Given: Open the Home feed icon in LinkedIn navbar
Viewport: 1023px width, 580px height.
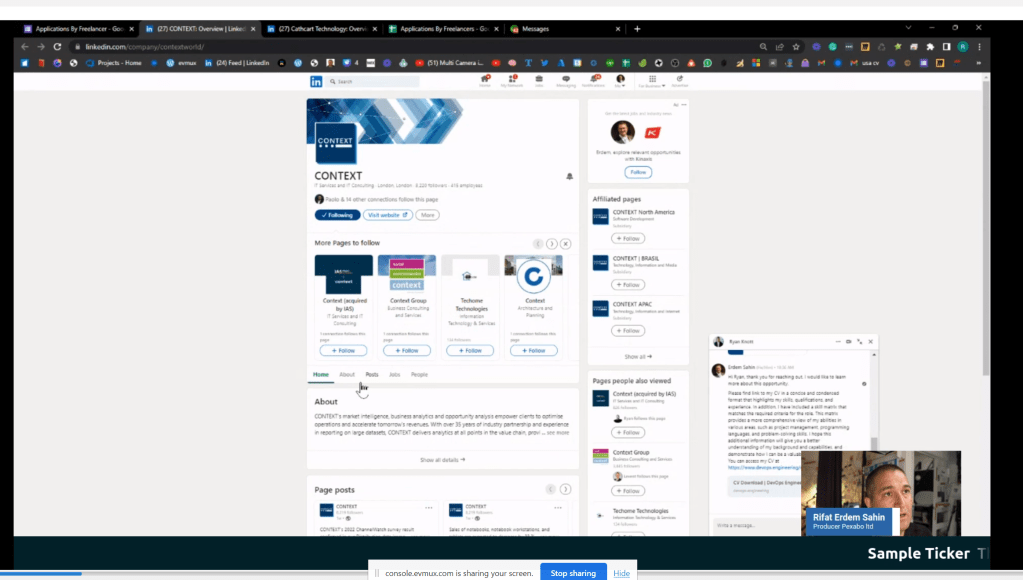Looking at the screenshot, I should (485, 81).
